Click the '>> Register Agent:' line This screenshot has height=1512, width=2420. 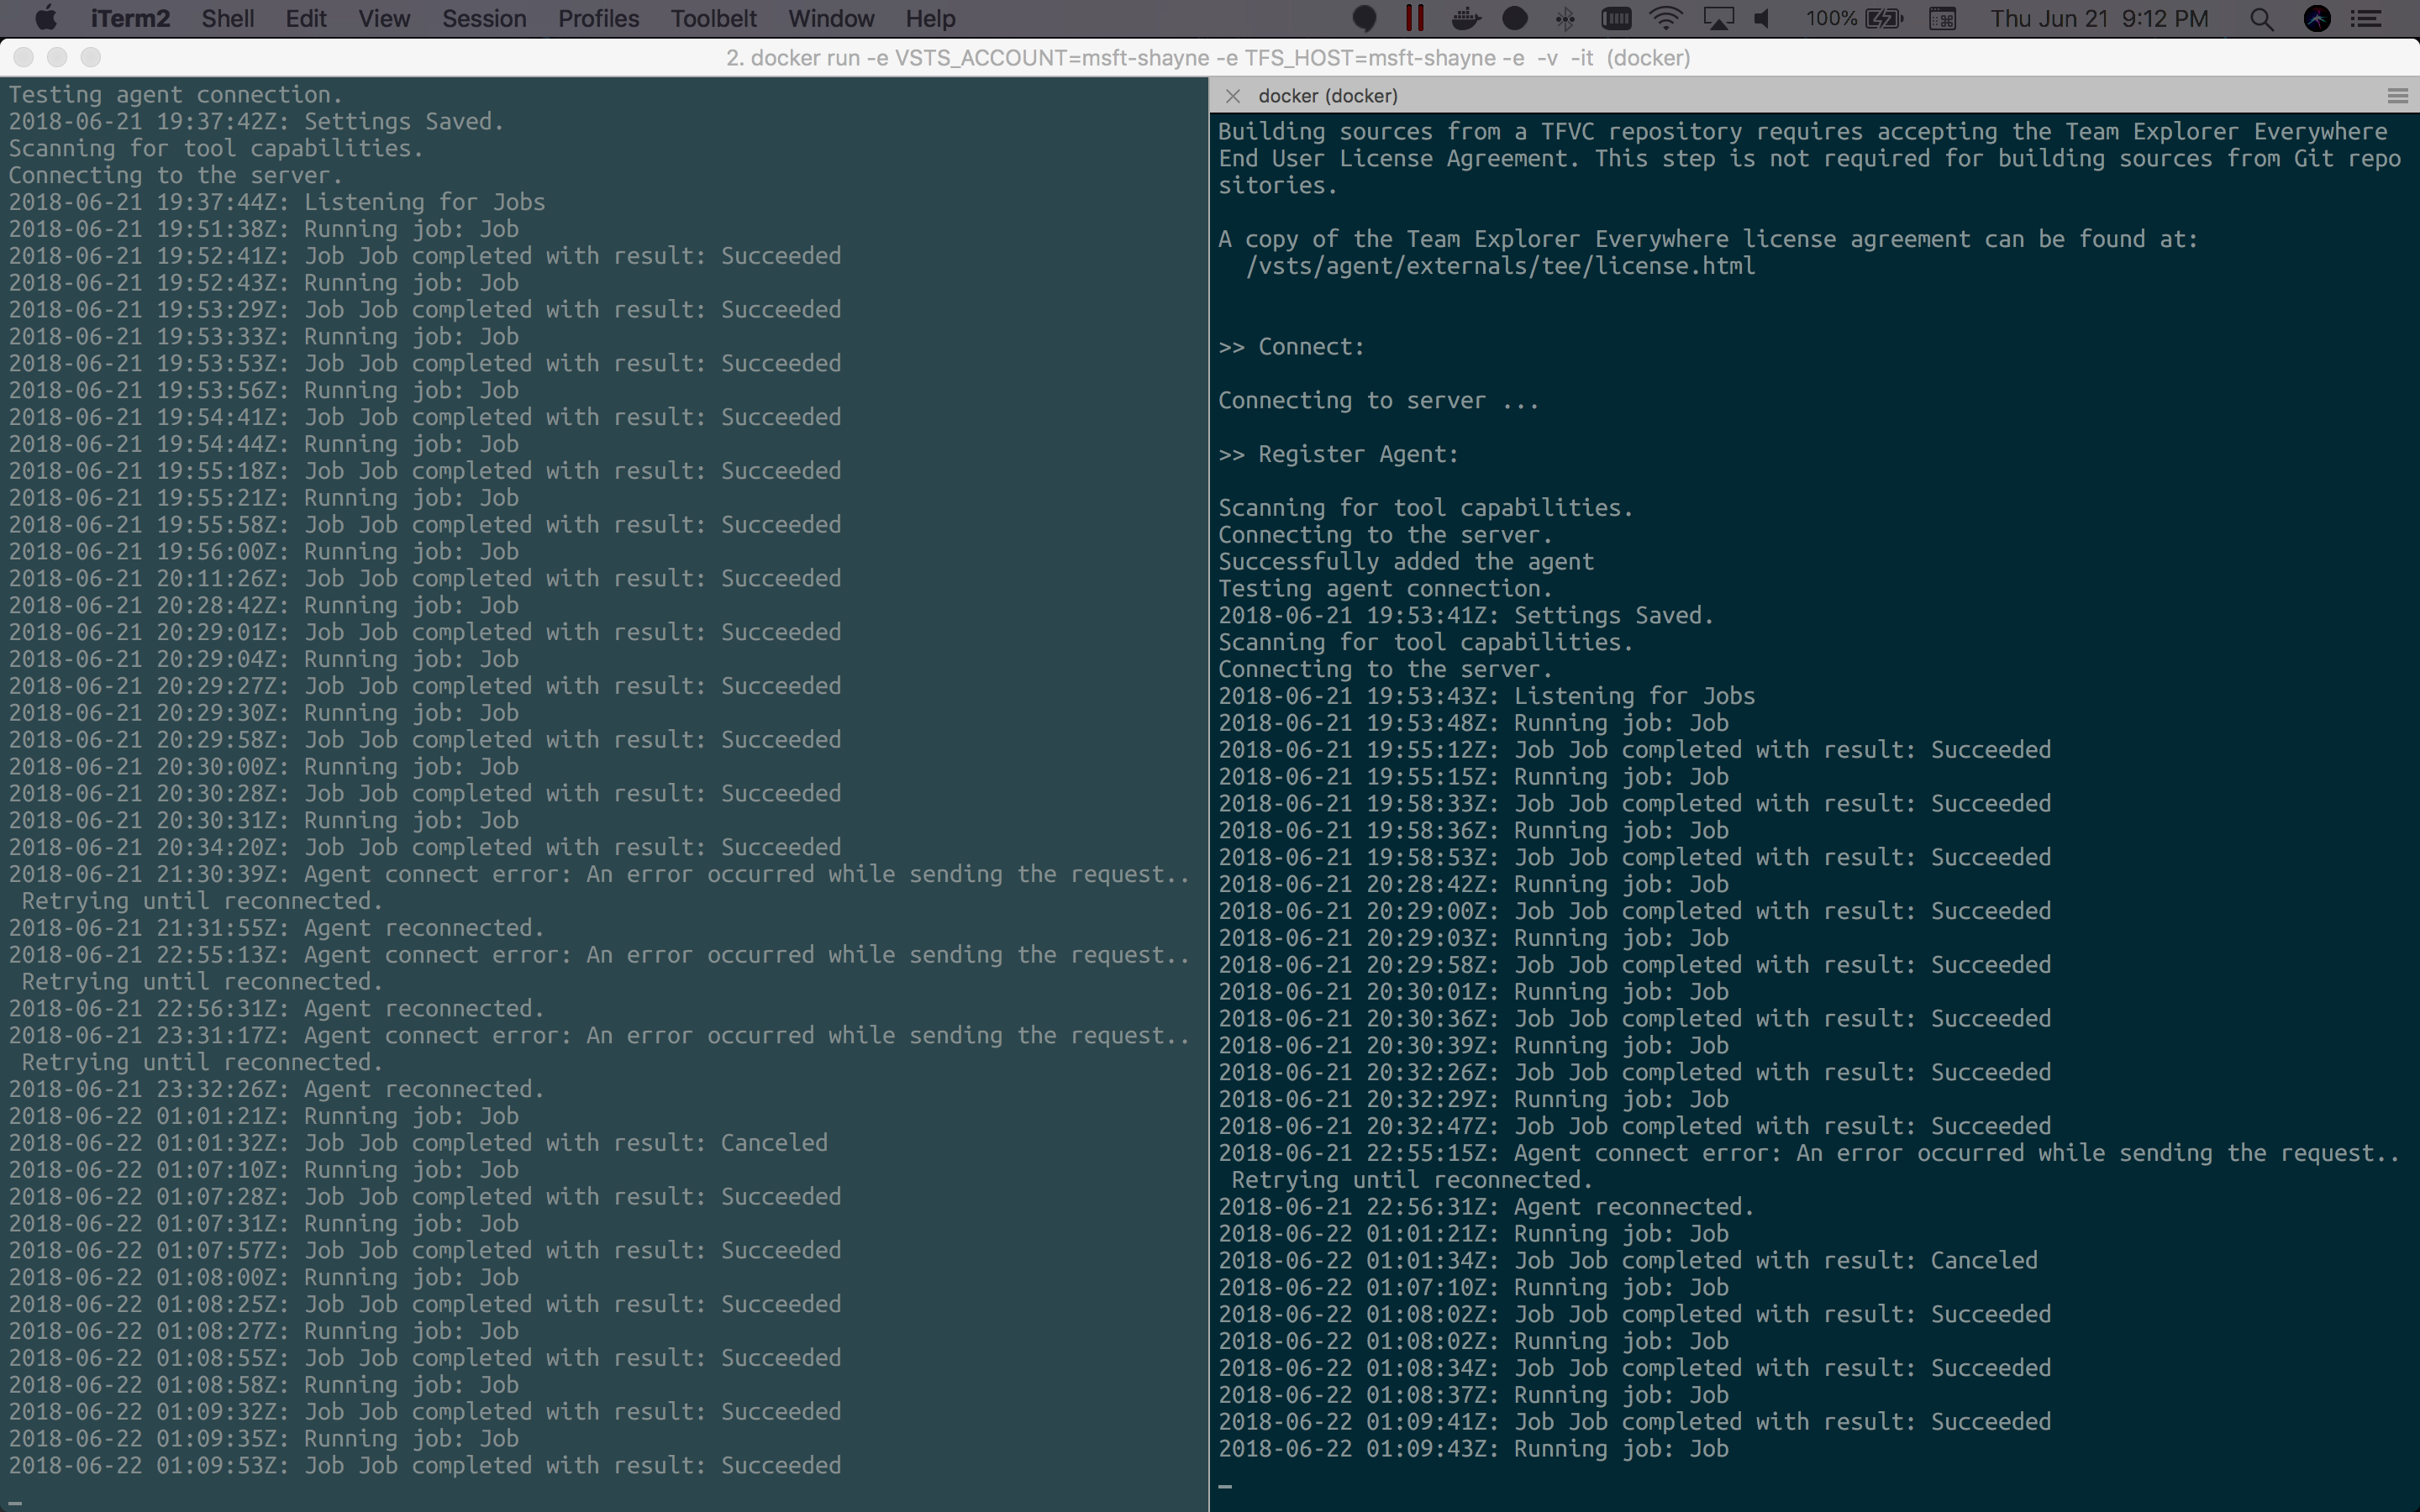[x=1338, y=455]
